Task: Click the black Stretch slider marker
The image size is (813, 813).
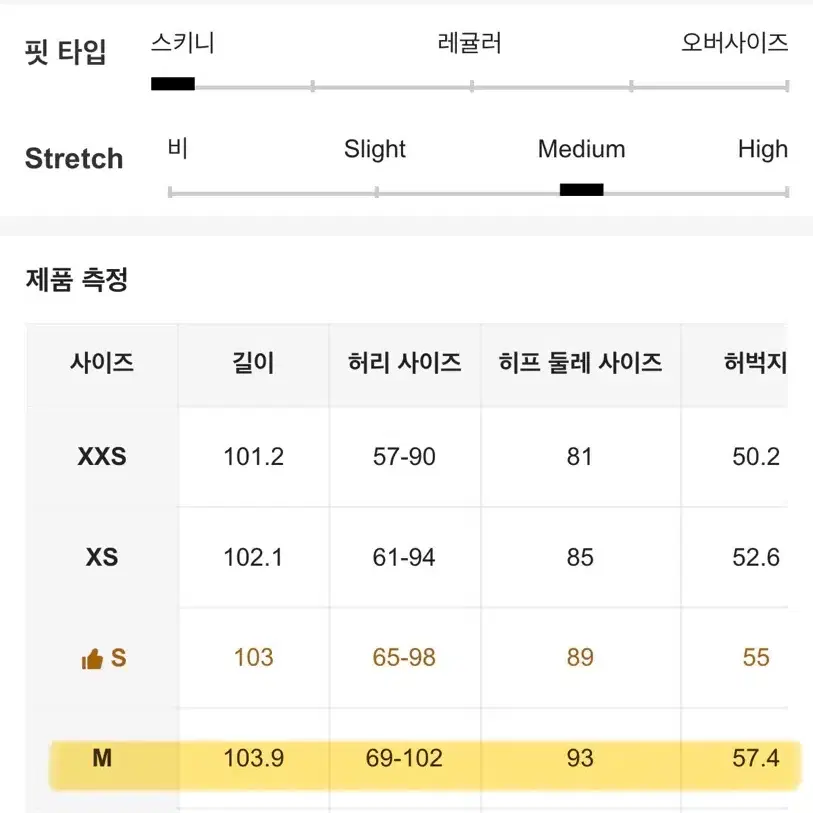Action: 581,190
